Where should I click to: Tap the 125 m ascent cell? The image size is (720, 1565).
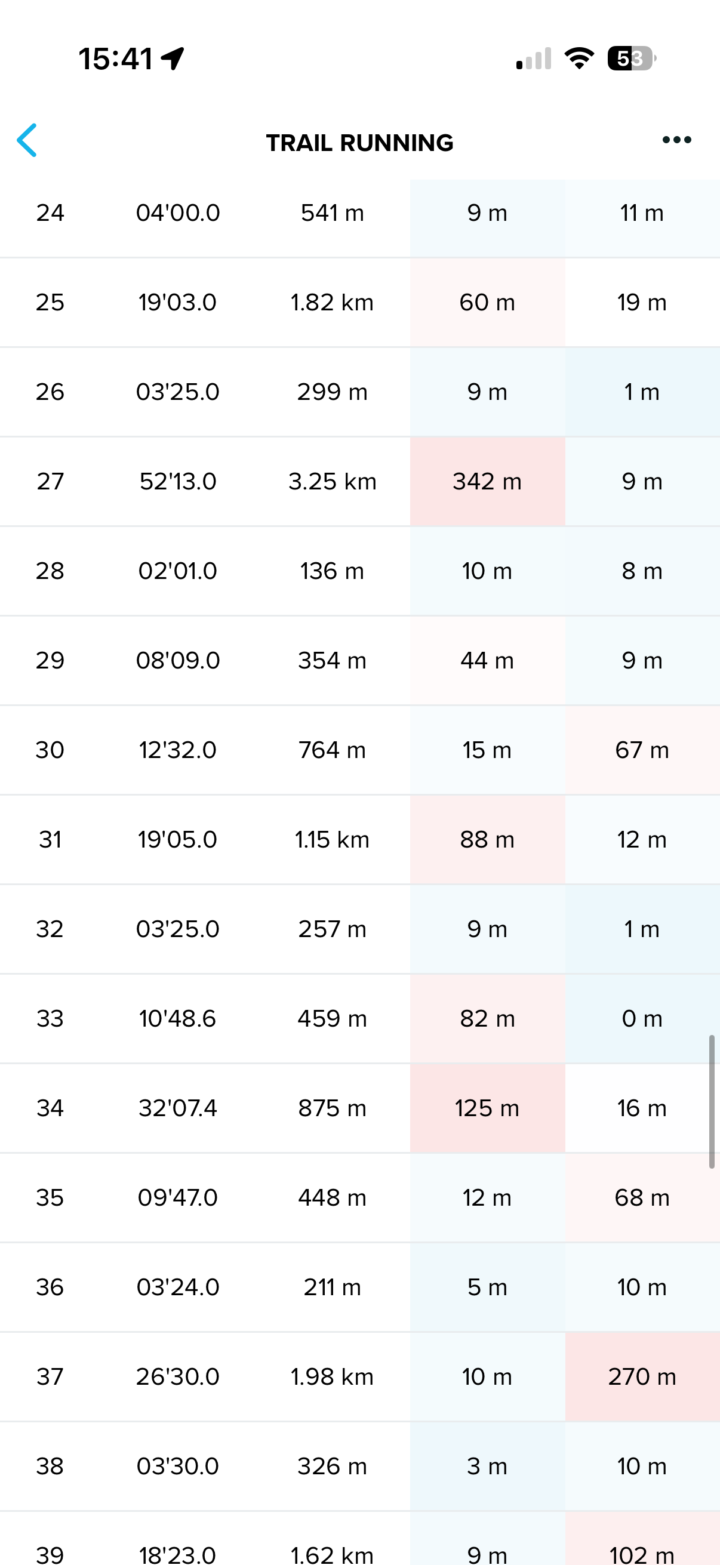[x=487, y=1108]
